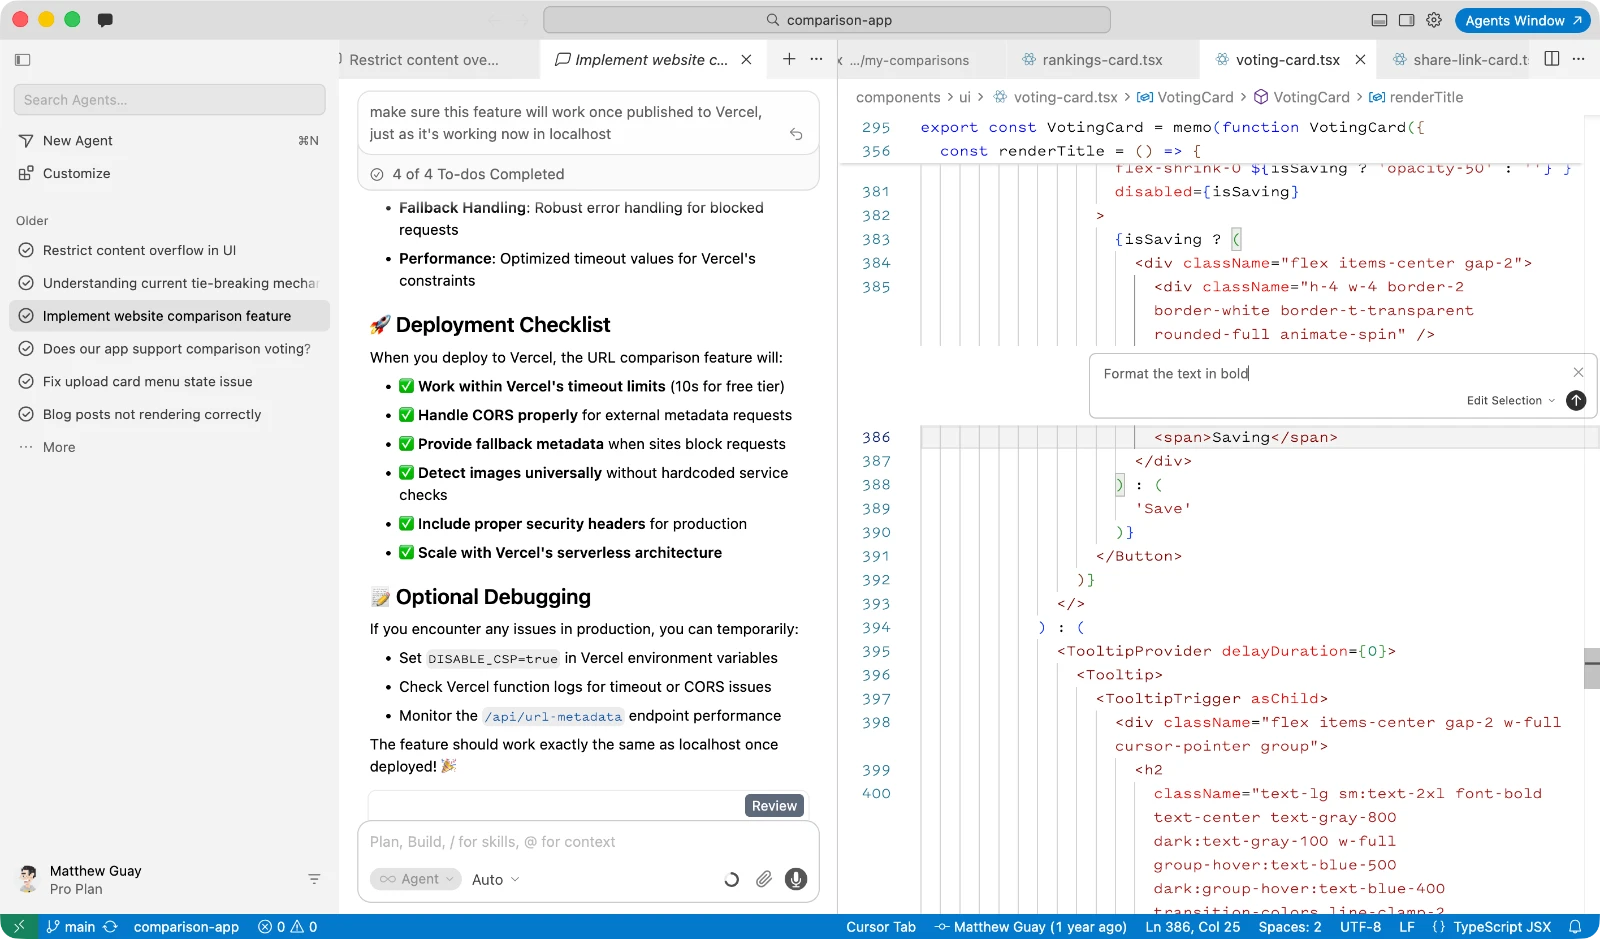Image resolution: width=1600 pixels, height=939 pixels.
Task: Click the 'Format the text in bold' input
Action: pos(1330,373)
